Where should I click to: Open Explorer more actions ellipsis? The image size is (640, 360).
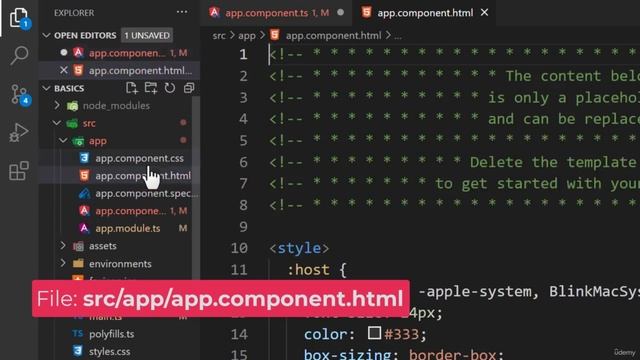182,12
